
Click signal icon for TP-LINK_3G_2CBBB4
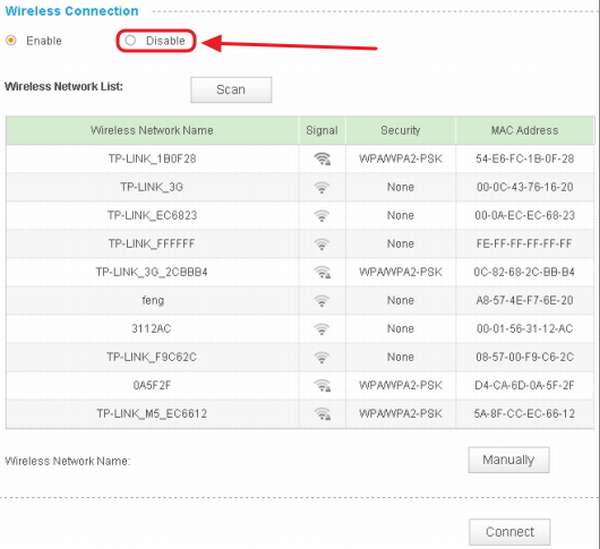(322, 272)
